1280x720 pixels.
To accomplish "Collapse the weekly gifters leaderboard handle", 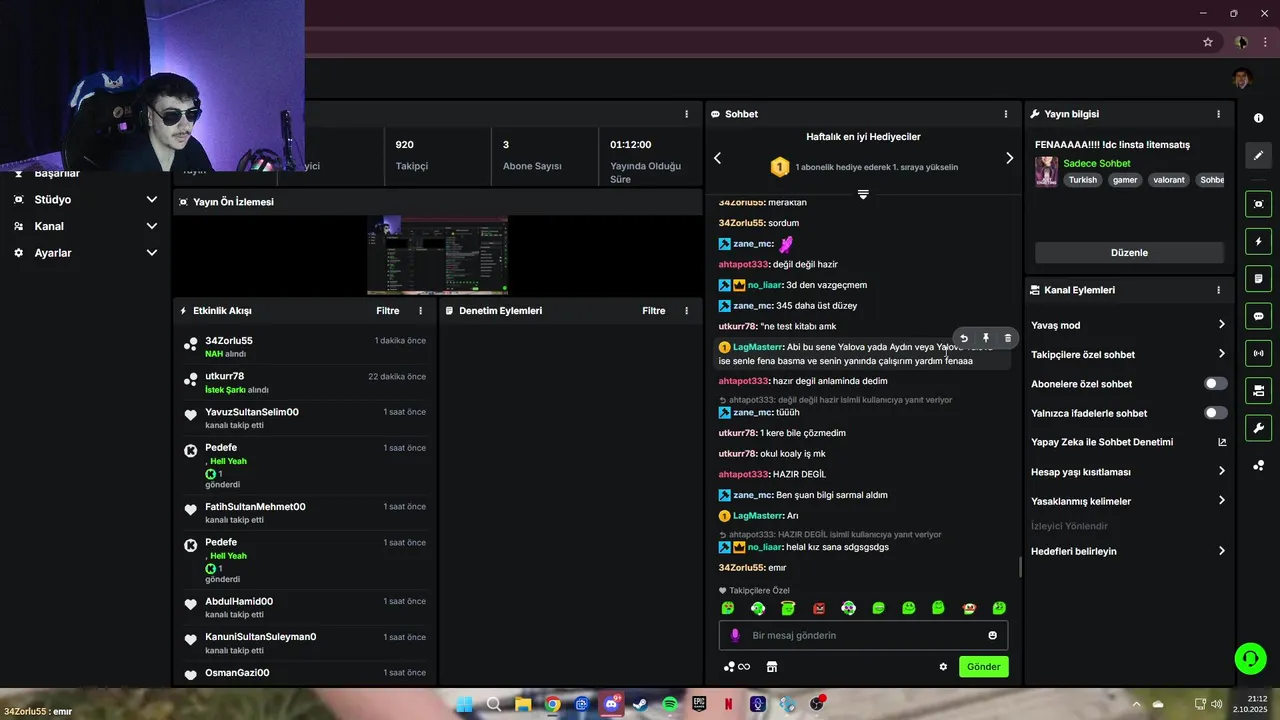I will point(863,194).
